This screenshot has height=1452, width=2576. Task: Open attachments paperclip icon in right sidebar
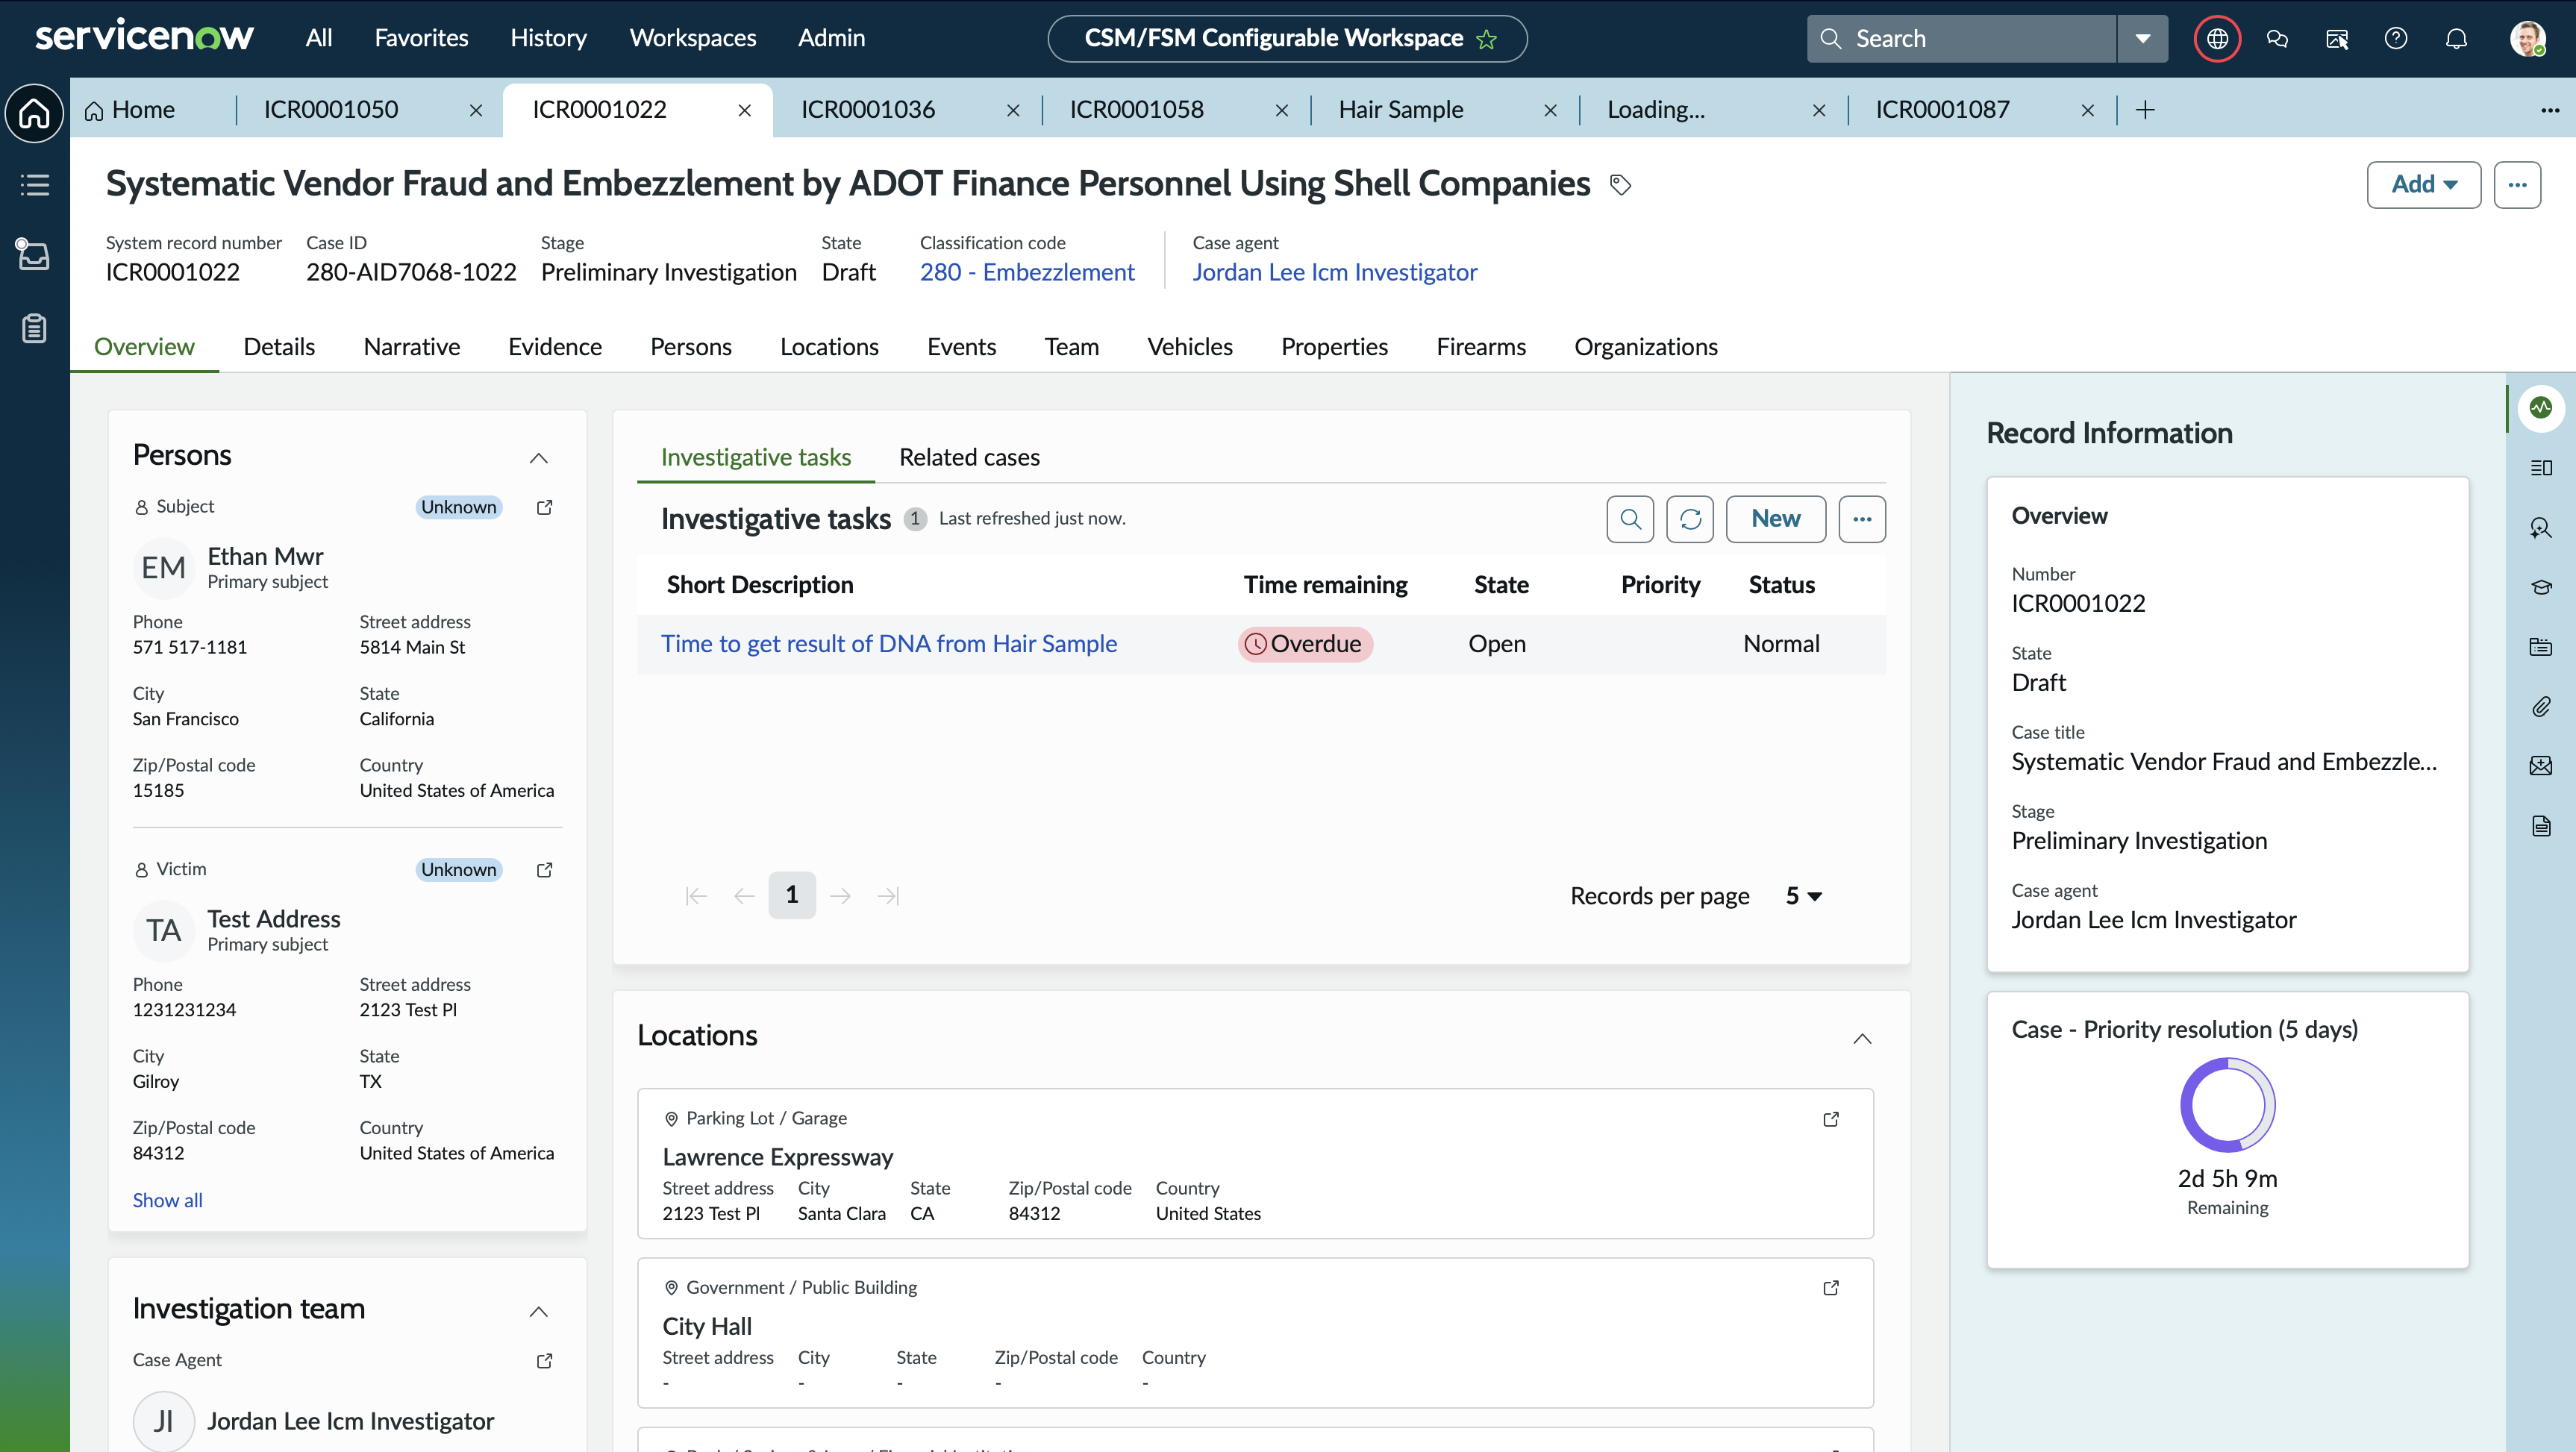coord(2541,707)
